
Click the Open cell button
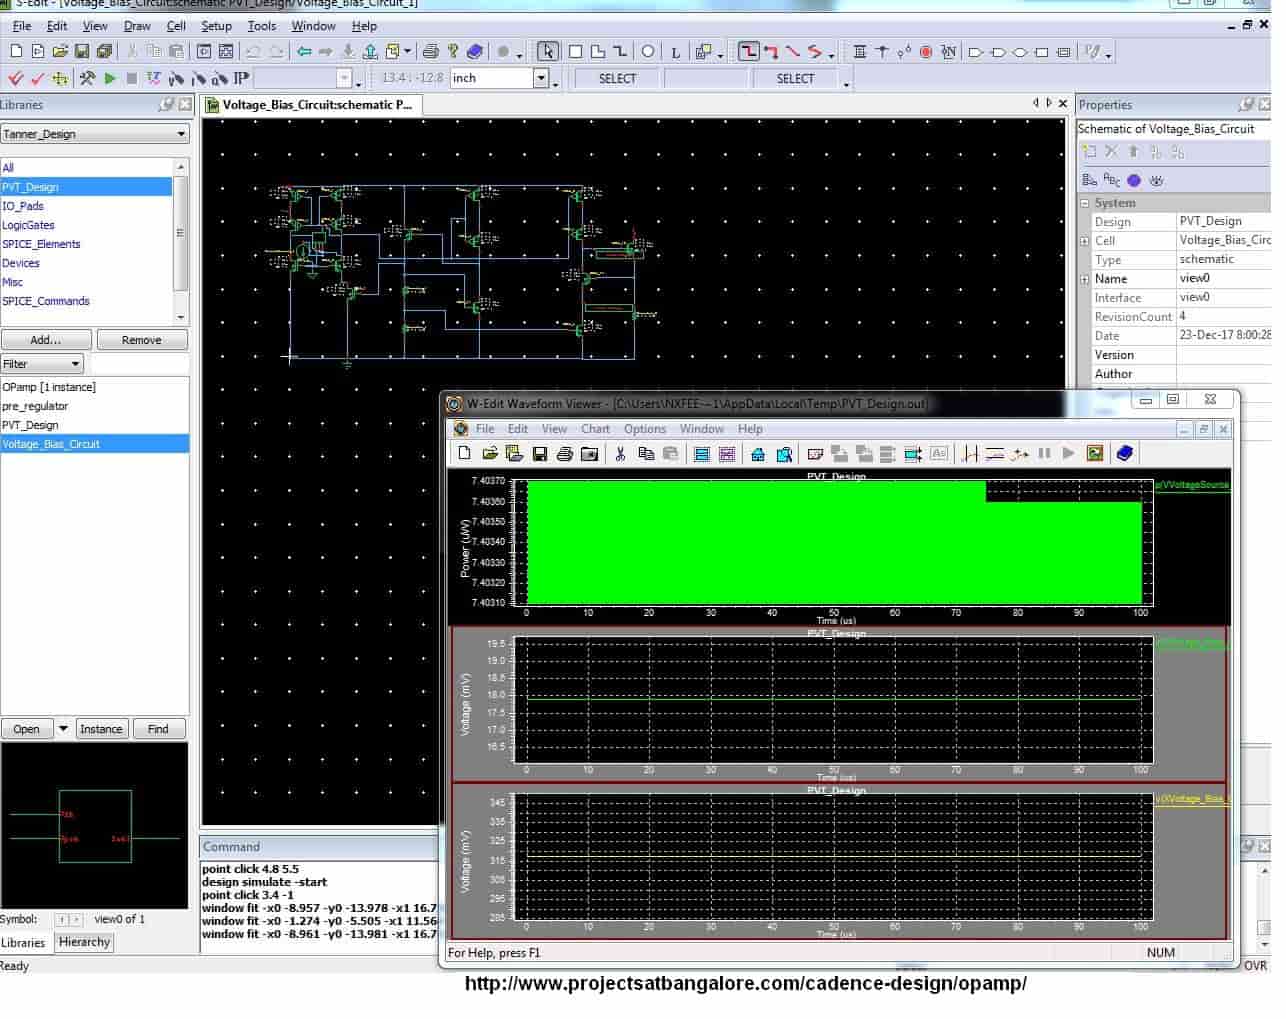[27, 729]
